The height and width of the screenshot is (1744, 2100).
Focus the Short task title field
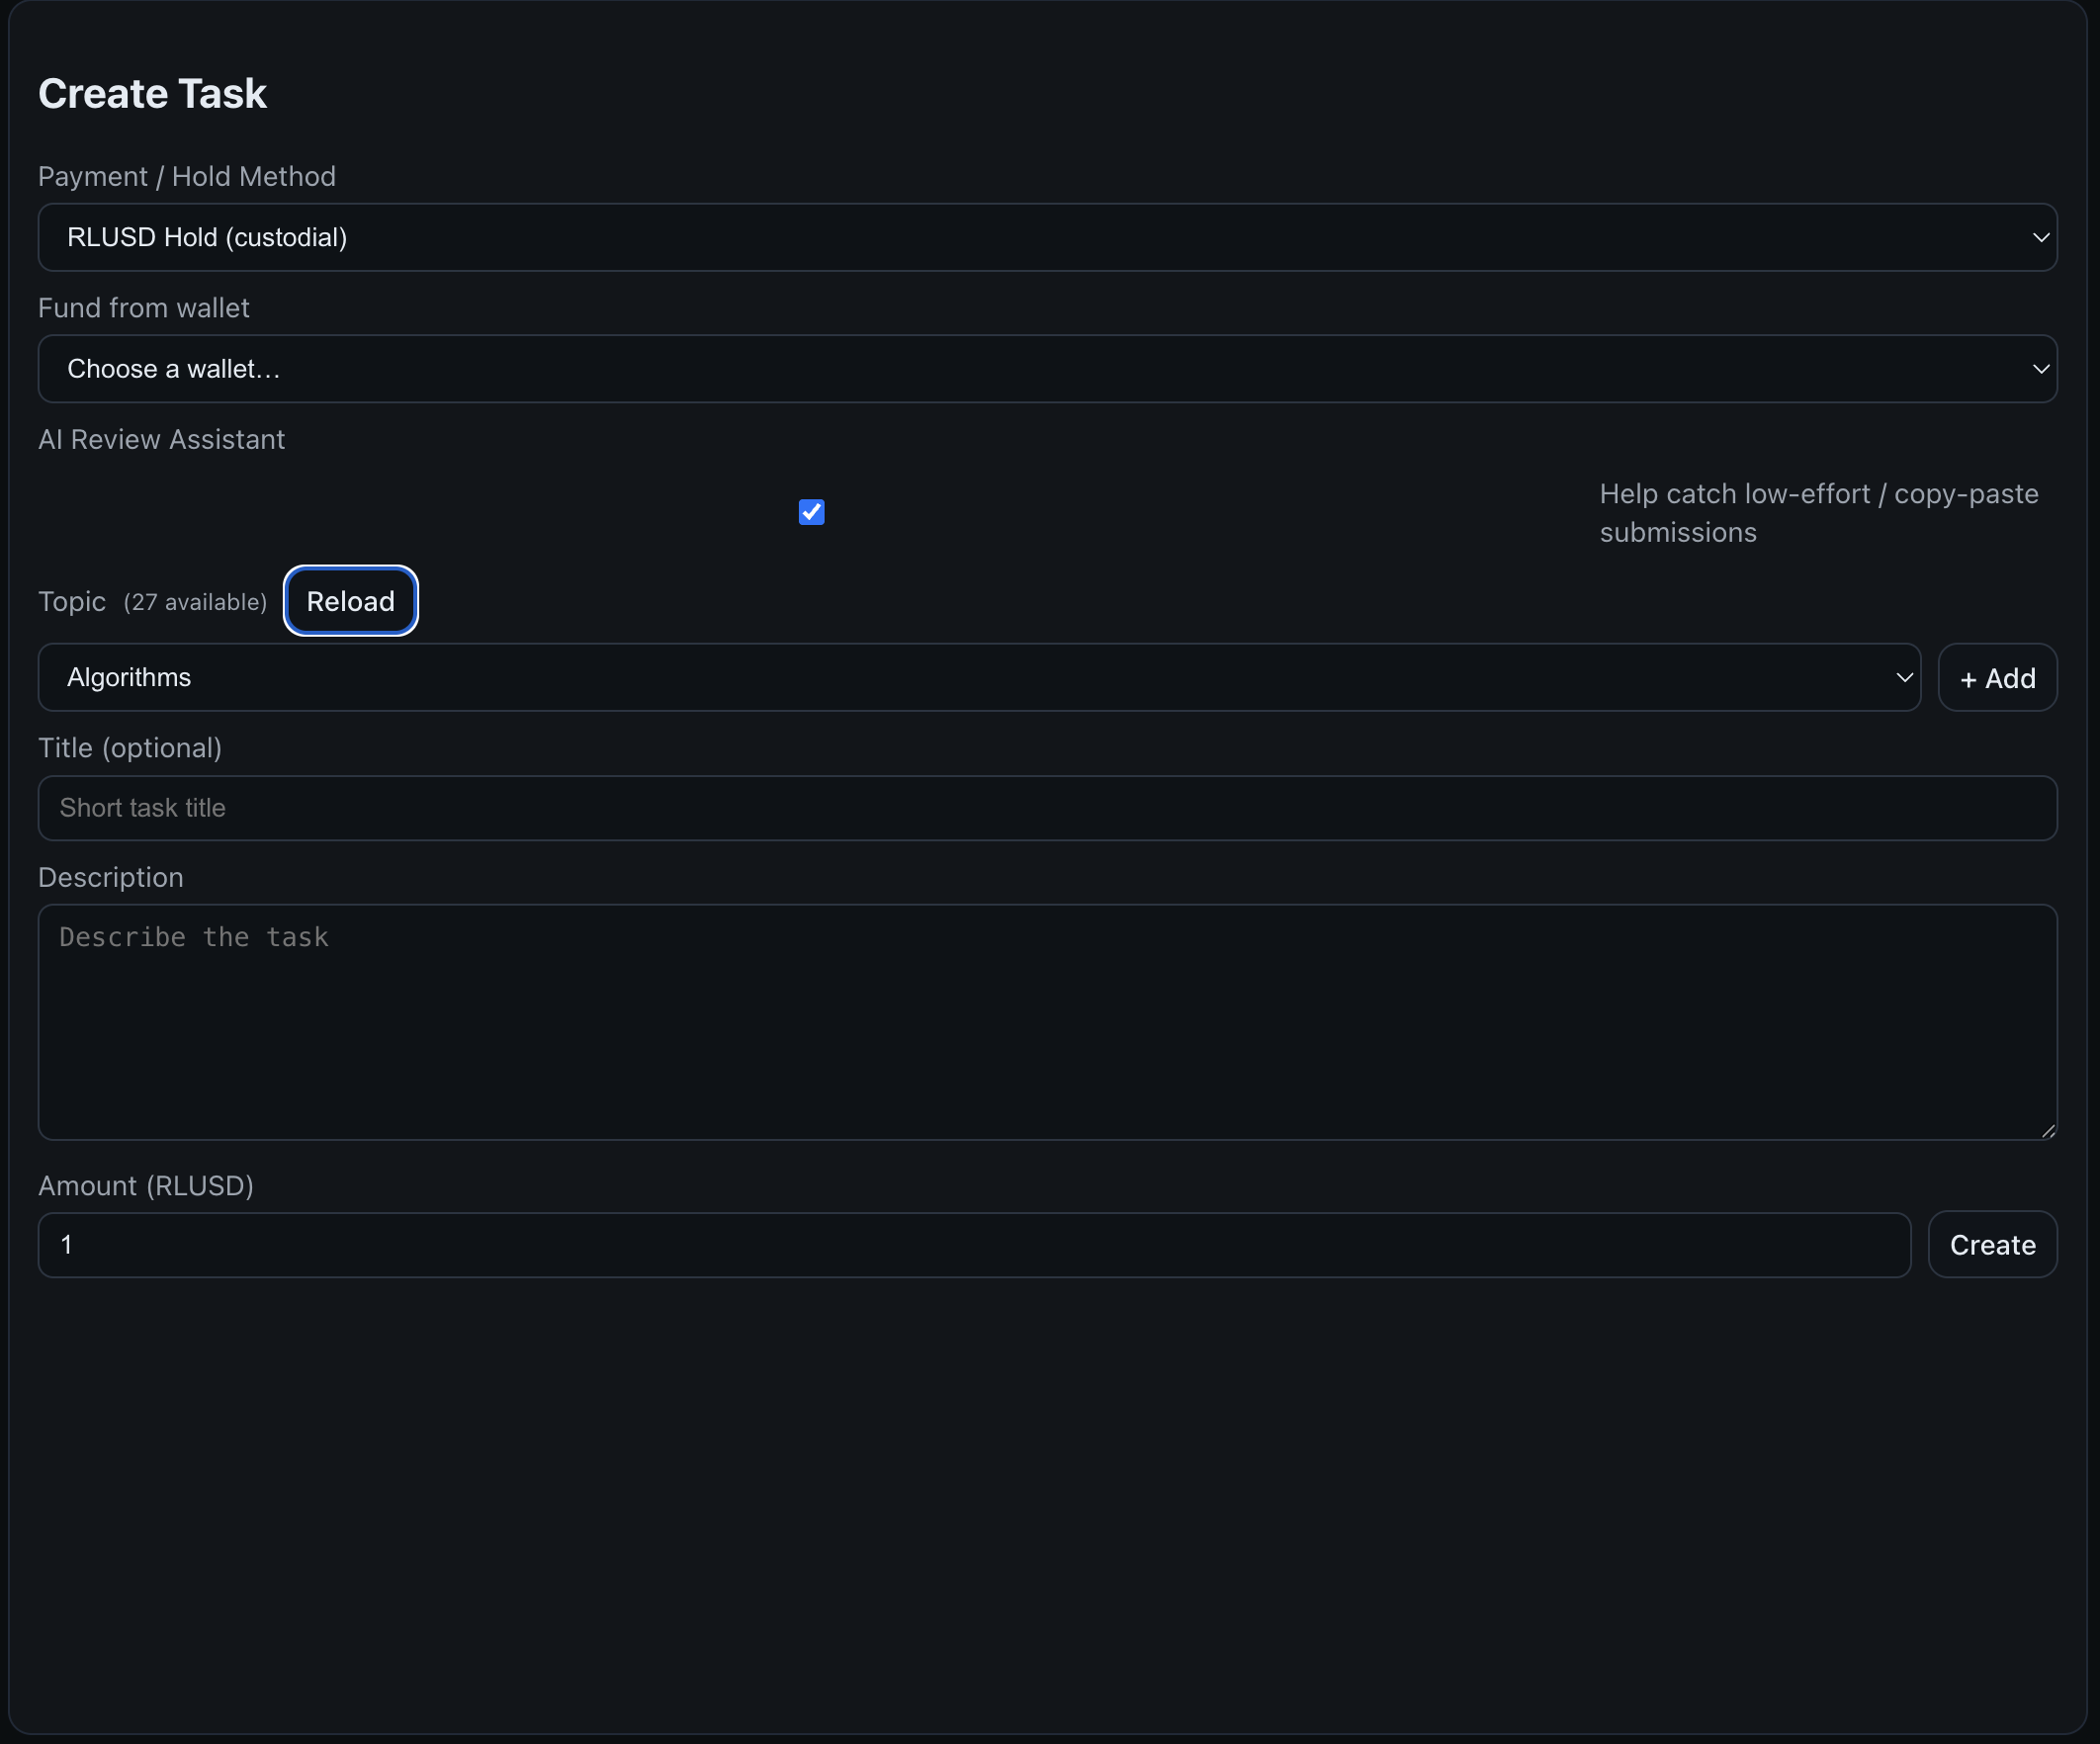tap(1046, 808)
